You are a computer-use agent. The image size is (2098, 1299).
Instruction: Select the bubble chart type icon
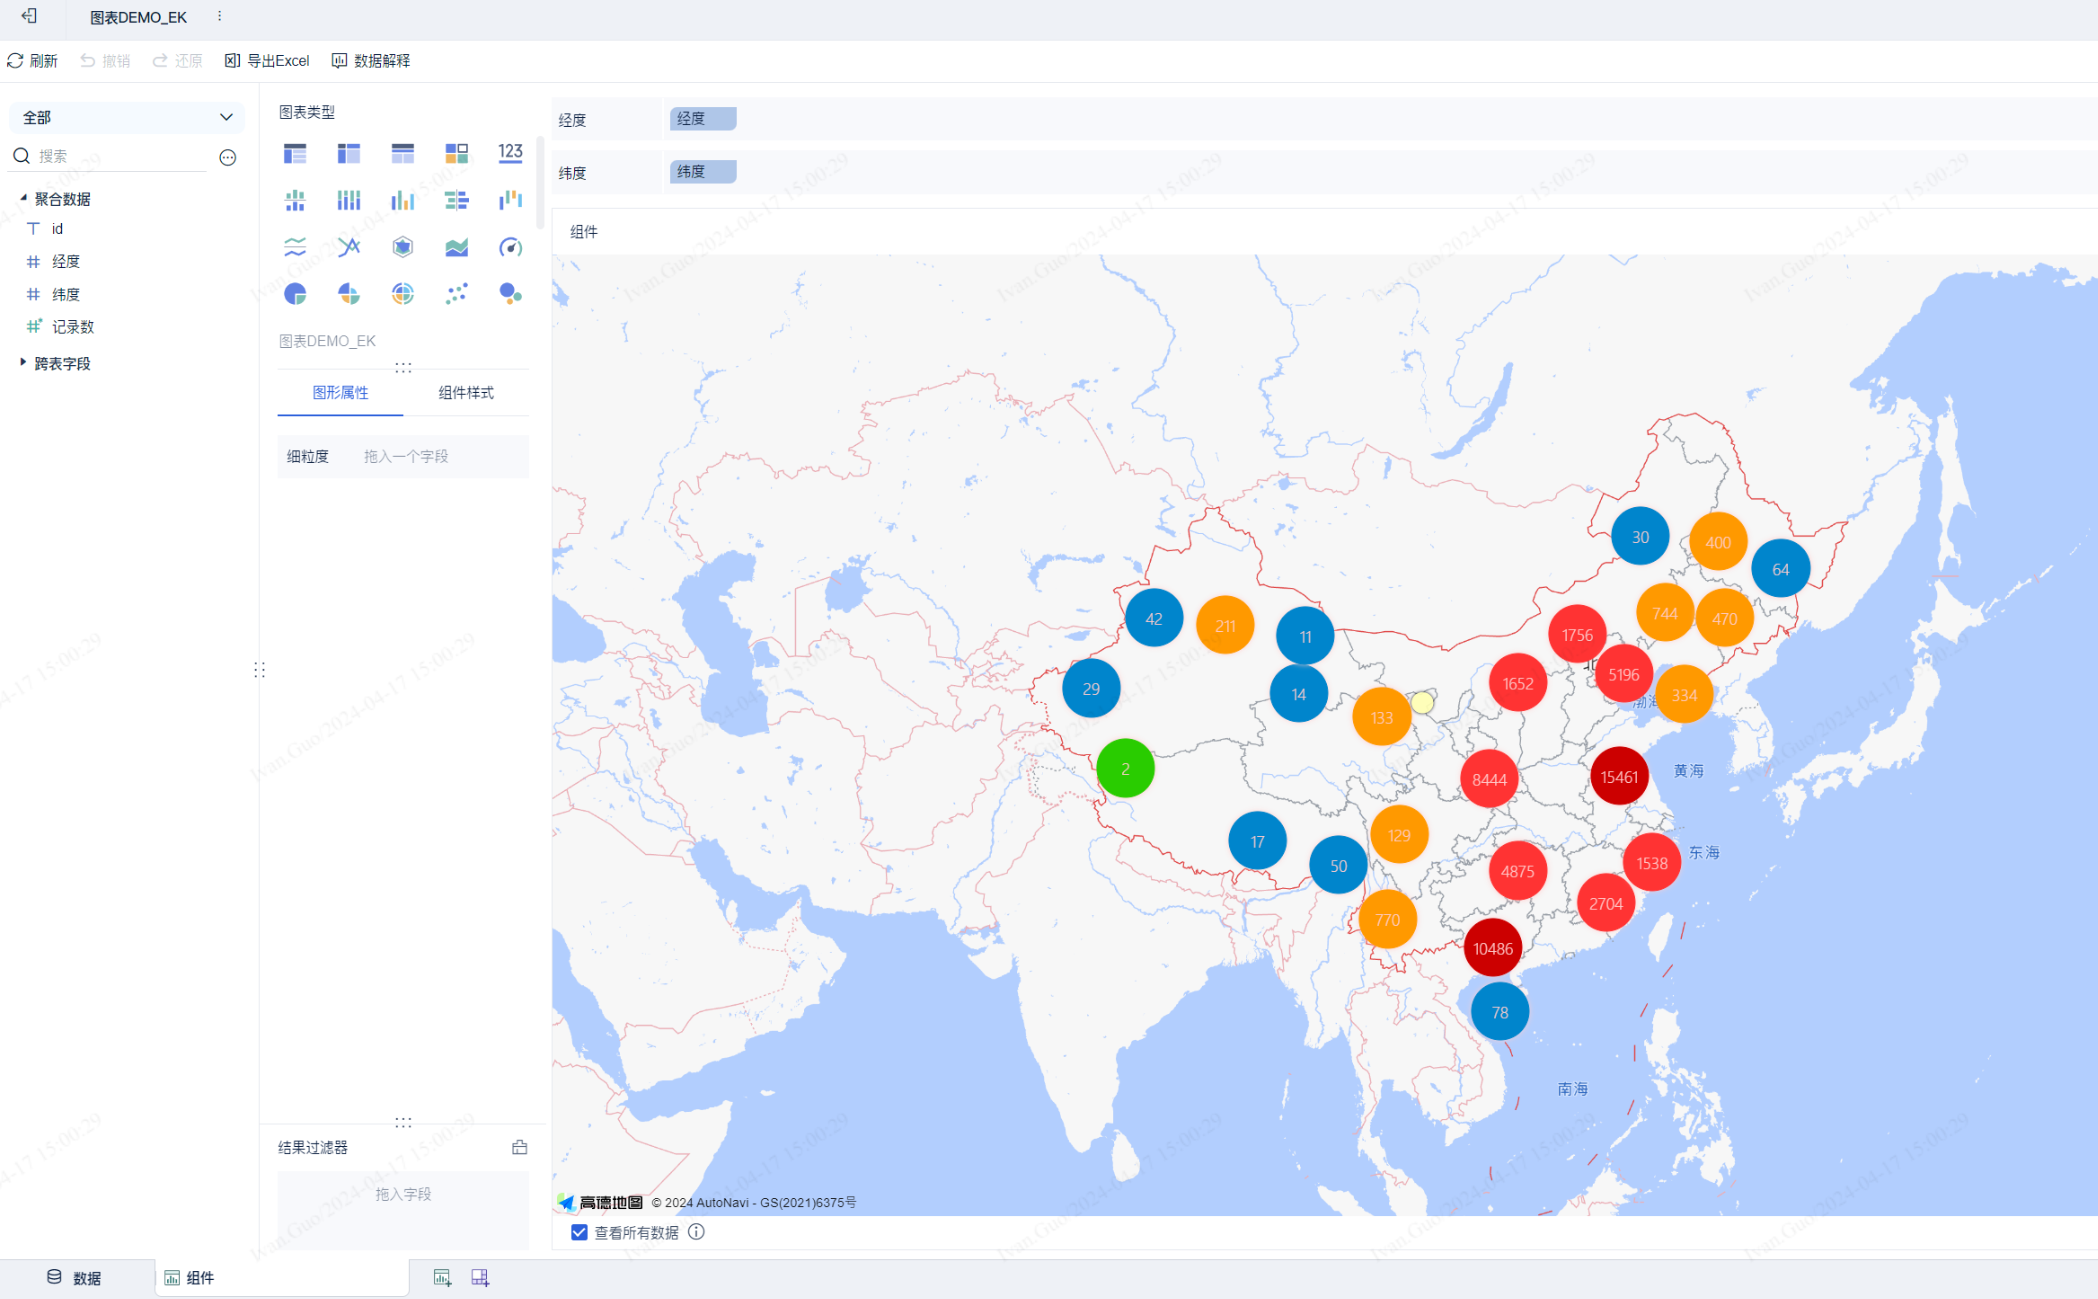click(510, 294)
